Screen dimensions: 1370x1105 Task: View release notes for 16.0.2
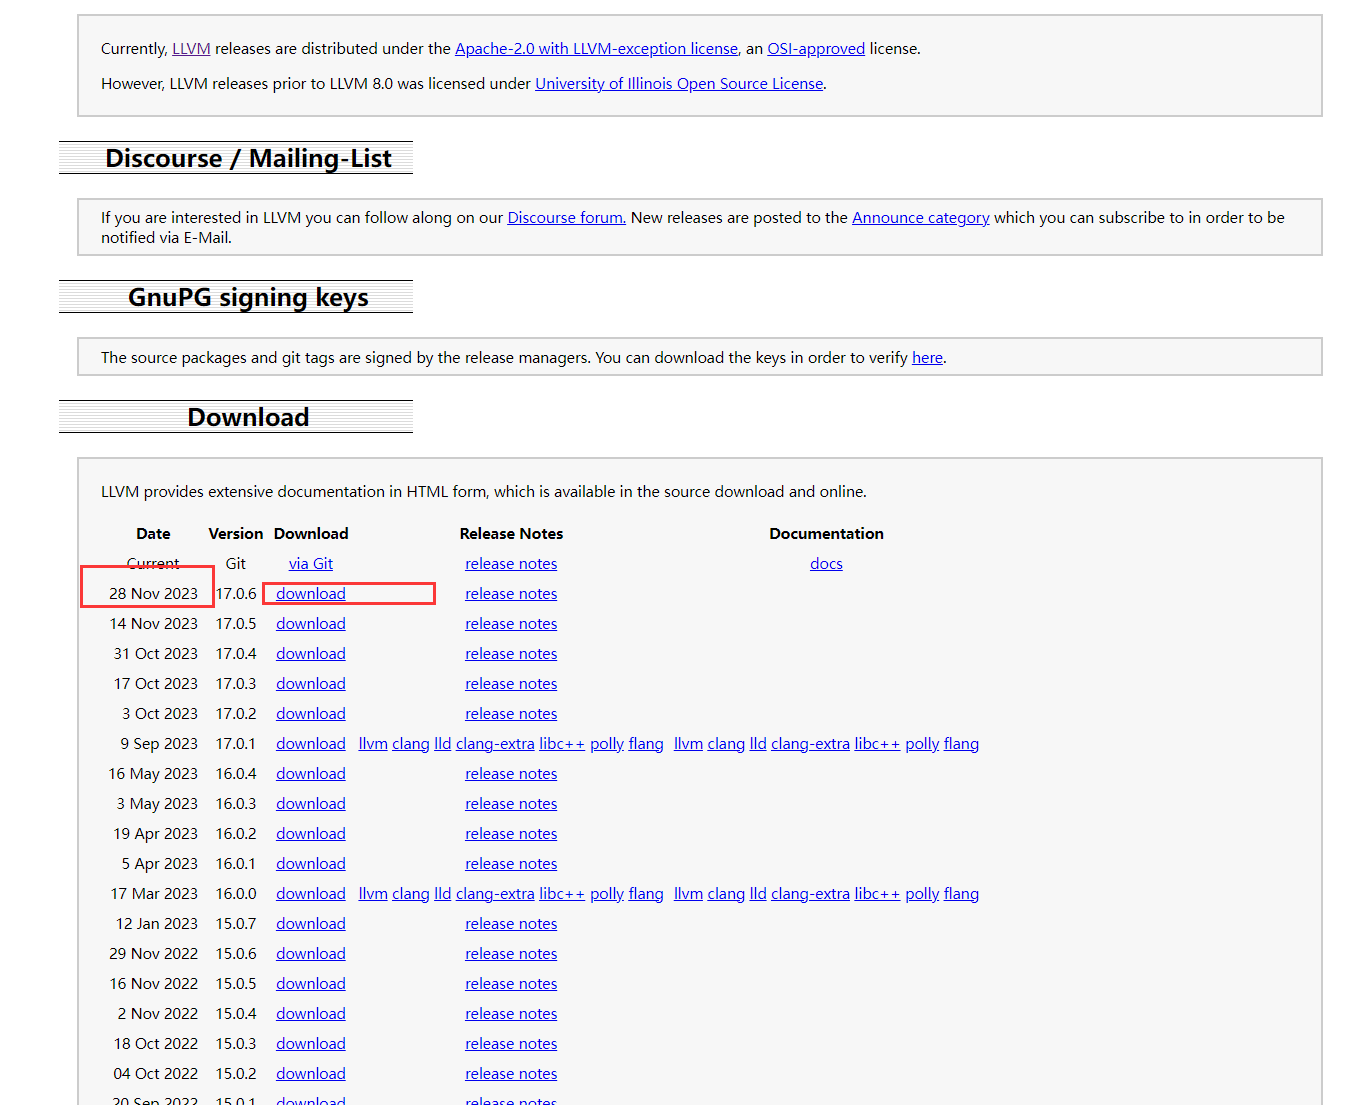[511, 834]
